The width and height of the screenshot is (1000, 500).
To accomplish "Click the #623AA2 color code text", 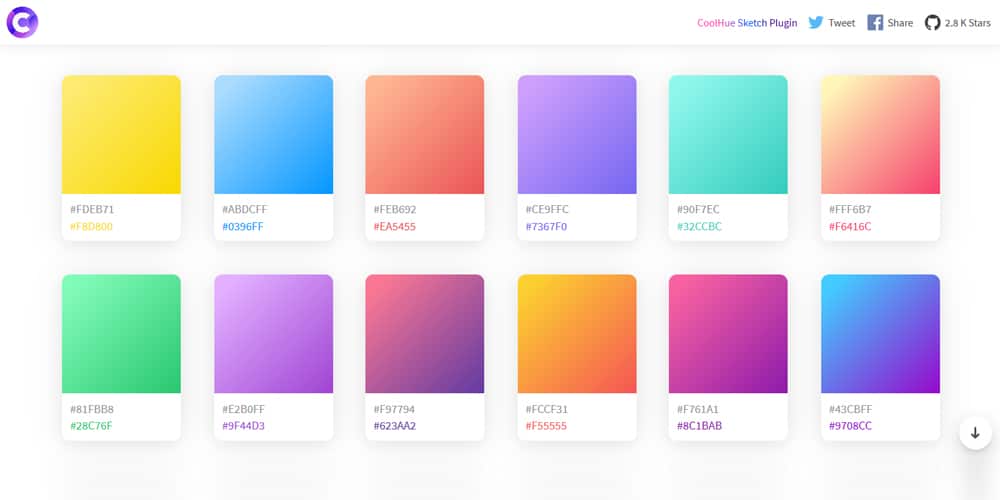I will (x=394, y=426).
